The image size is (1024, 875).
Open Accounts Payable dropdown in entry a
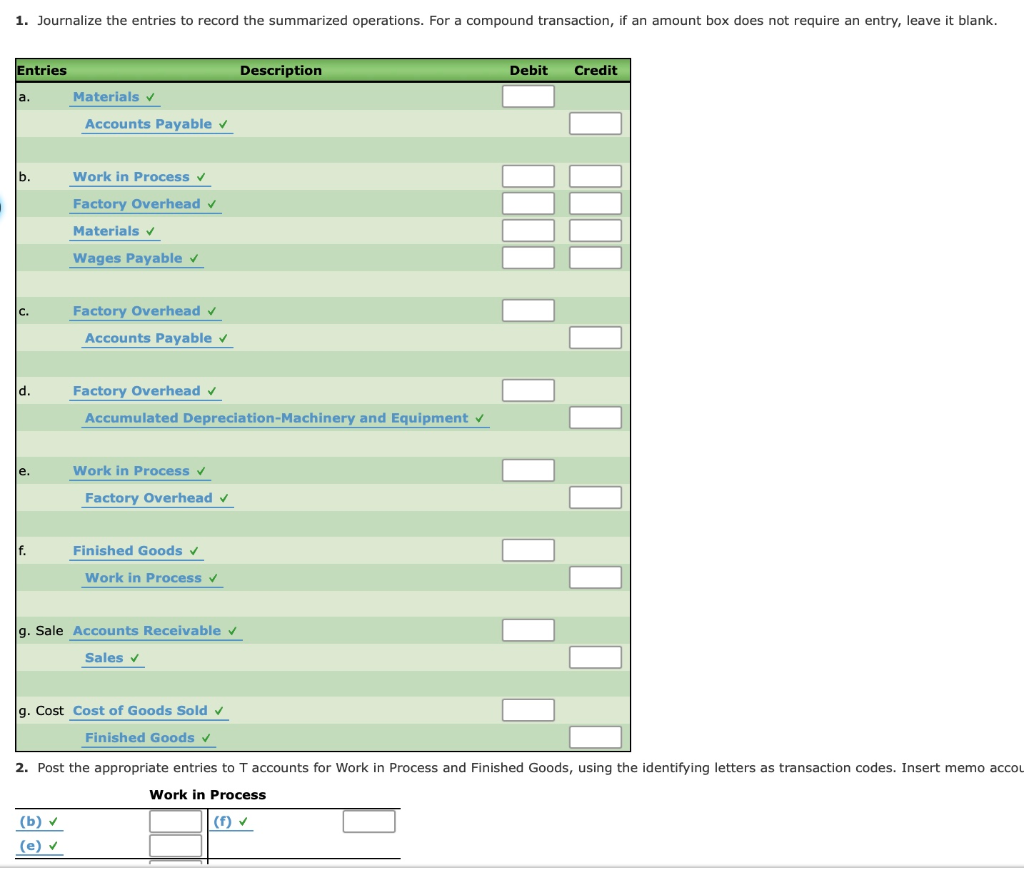157,124
